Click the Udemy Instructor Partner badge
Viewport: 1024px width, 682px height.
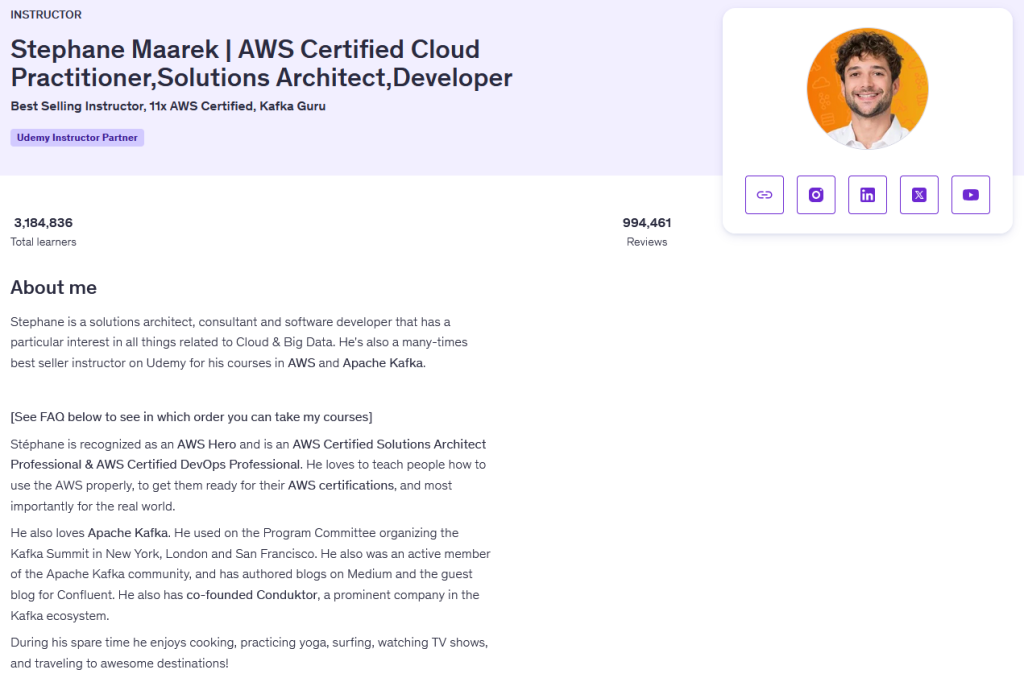(77, 138)
